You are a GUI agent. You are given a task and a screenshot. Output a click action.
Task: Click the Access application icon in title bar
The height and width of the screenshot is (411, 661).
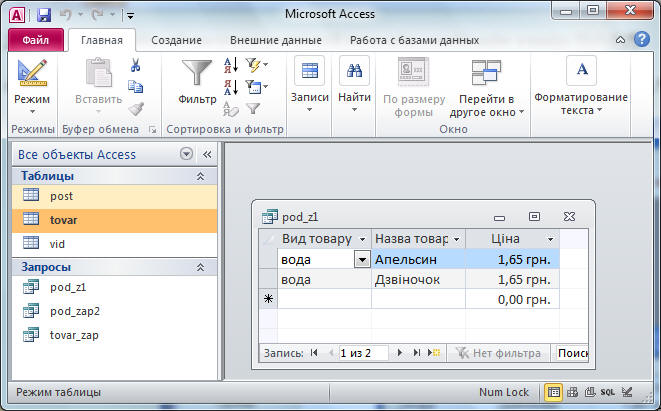17,15
